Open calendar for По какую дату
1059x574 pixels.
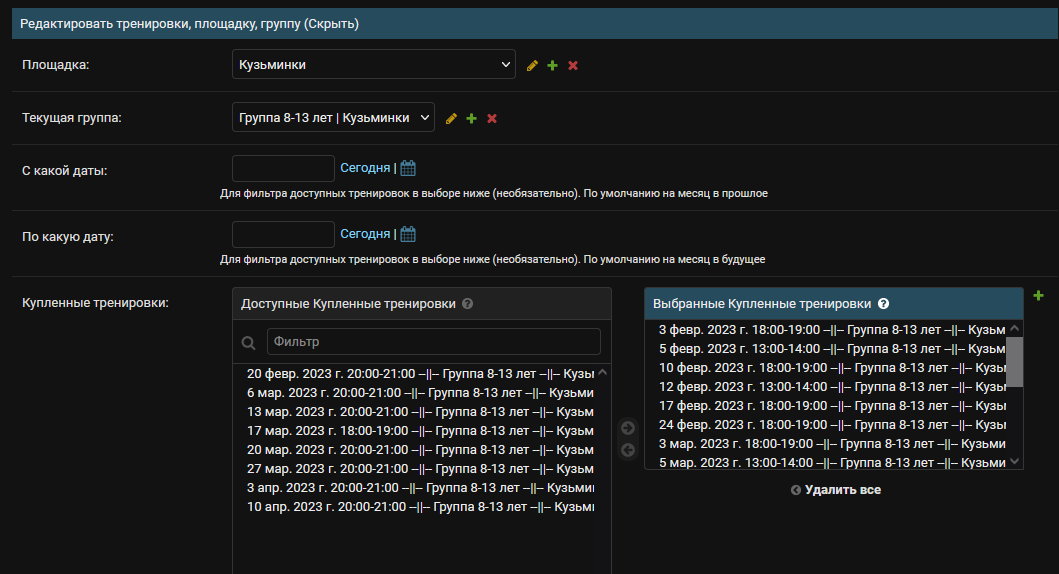(x=408, y=234)
